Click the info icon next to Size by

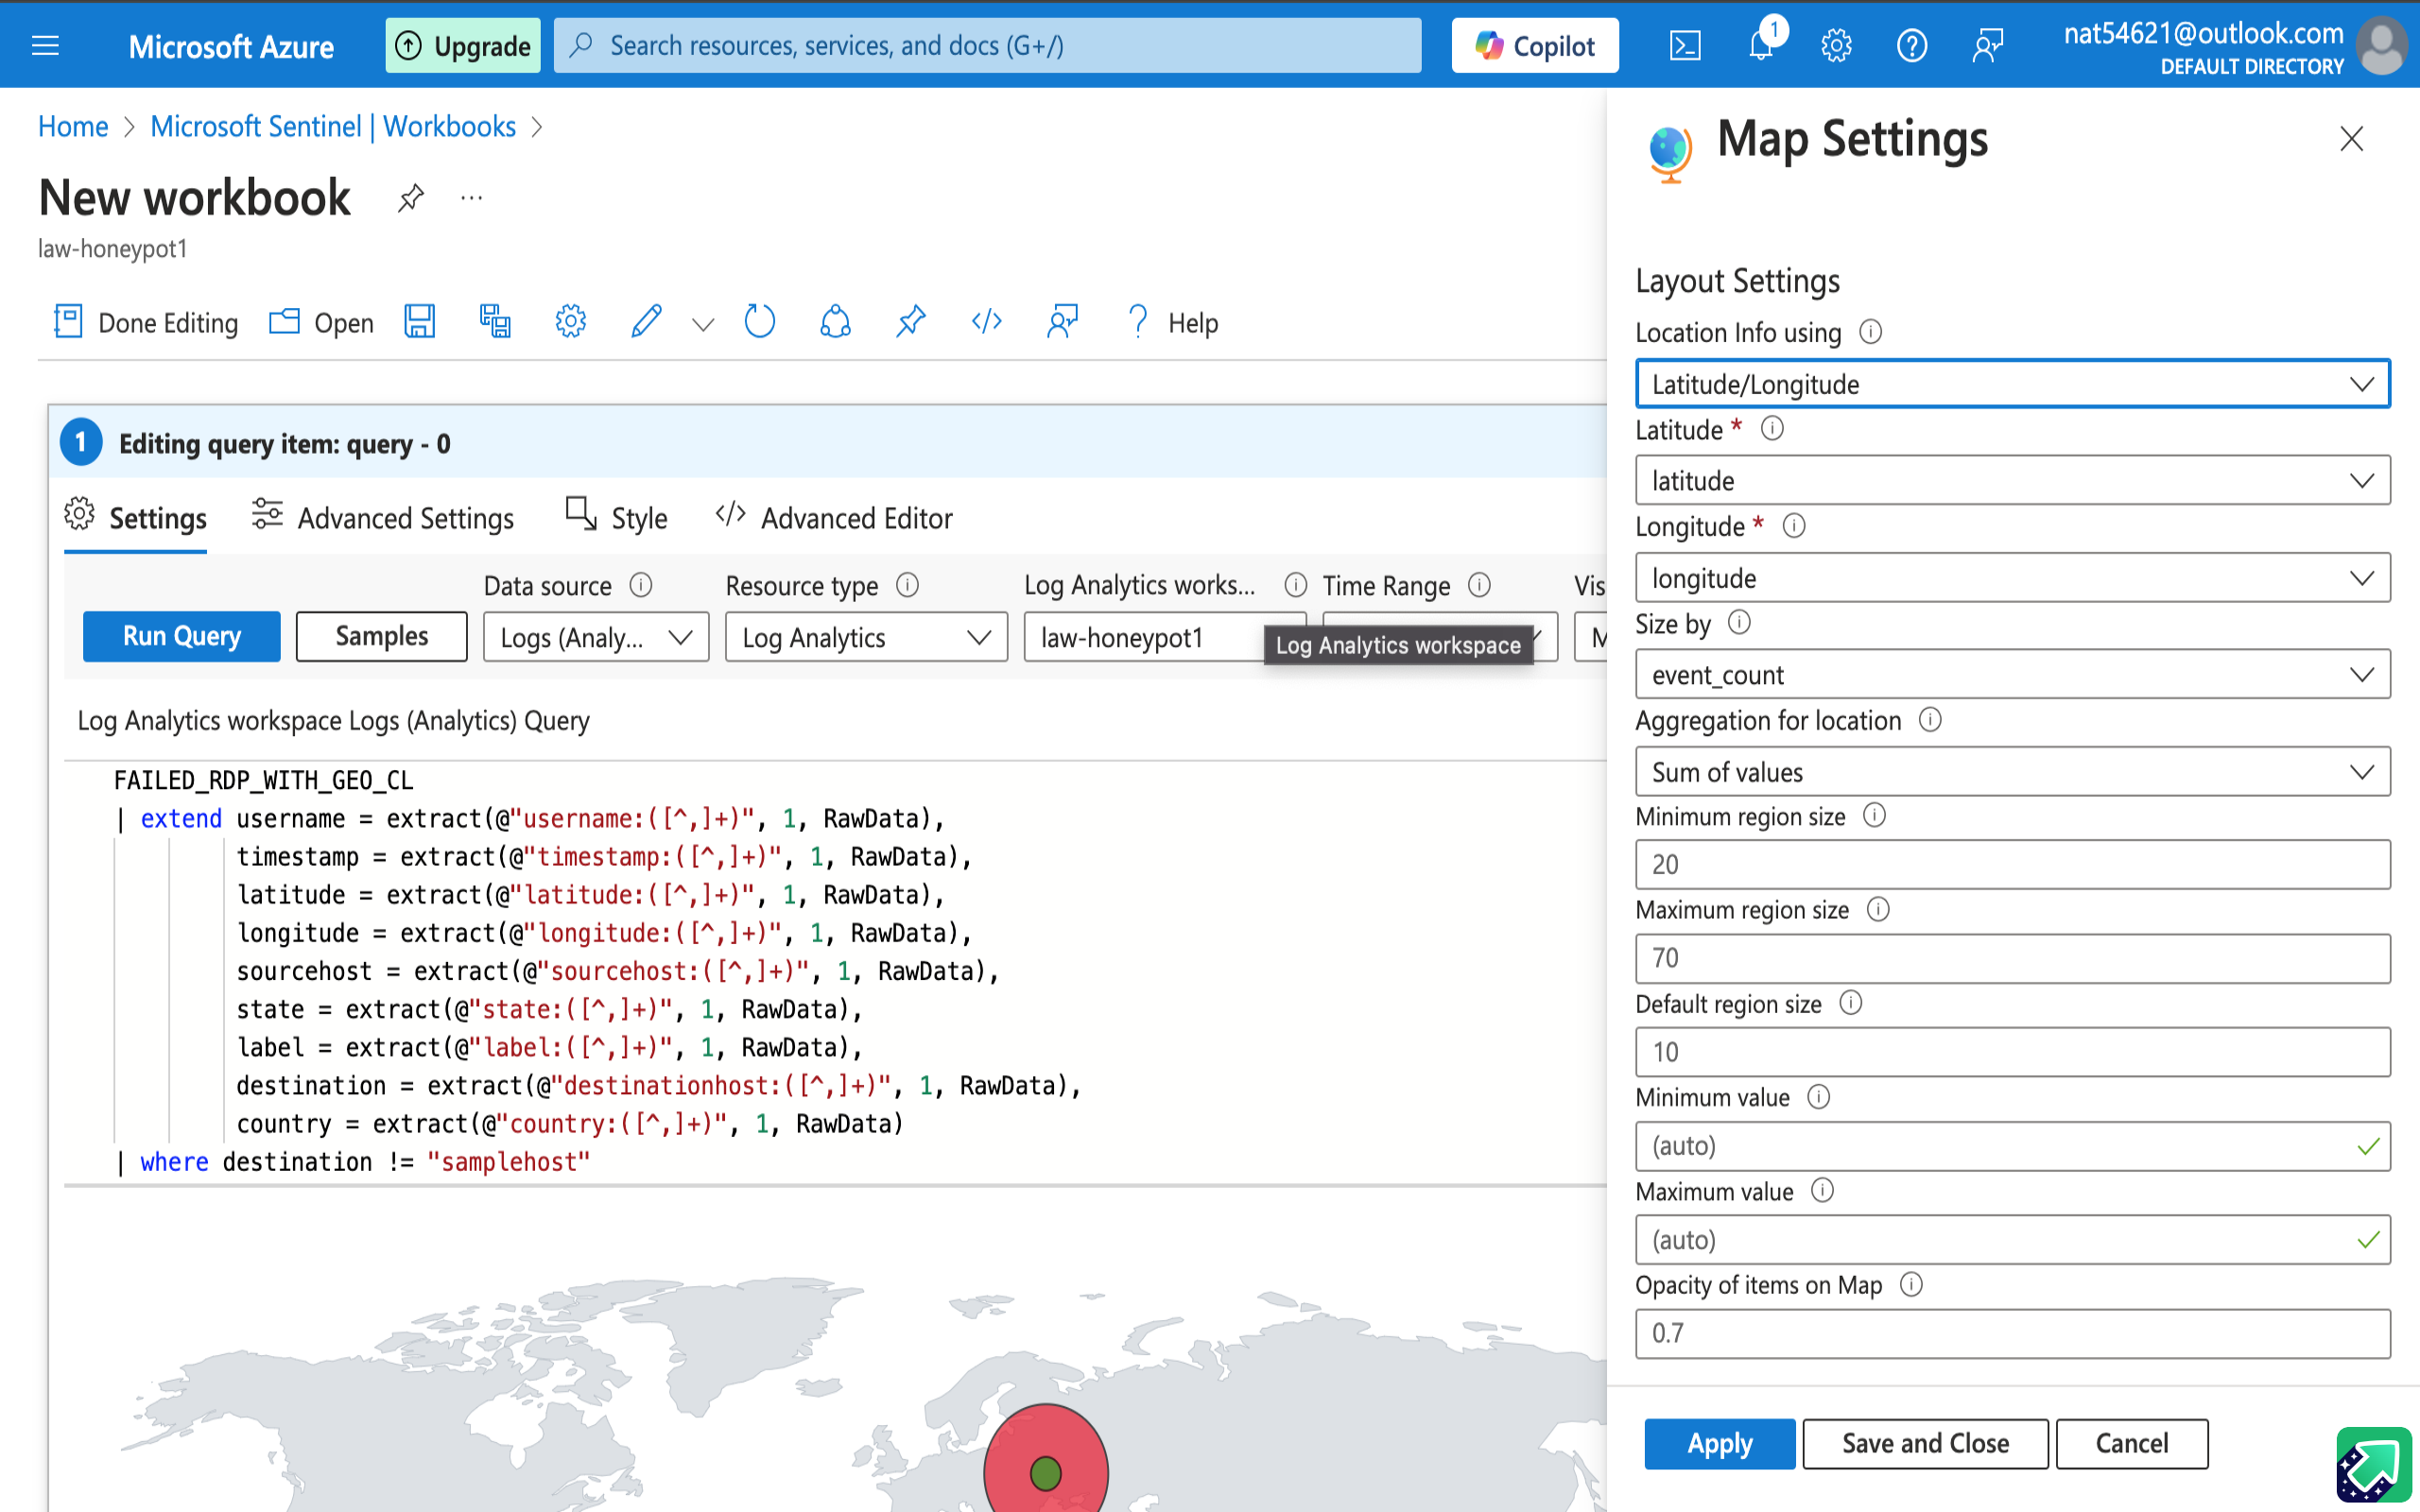point(1740,623)
